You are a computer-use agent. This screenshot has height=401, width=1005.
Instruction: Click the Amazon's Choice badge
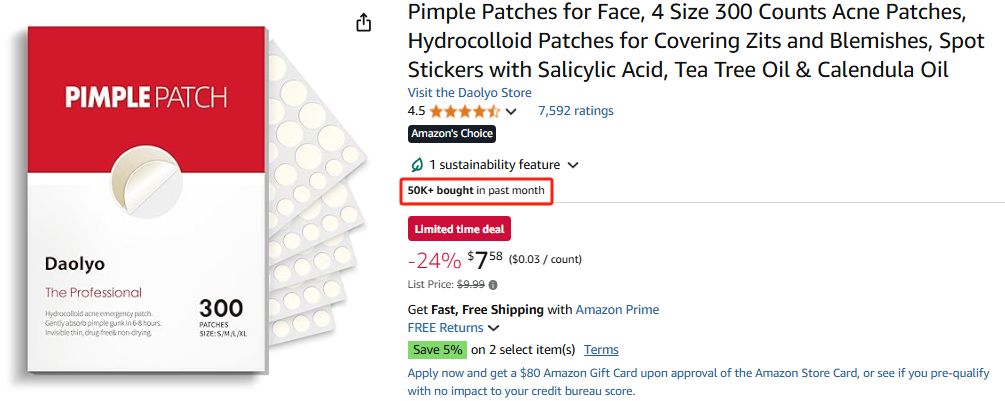(x=451, y=134)
